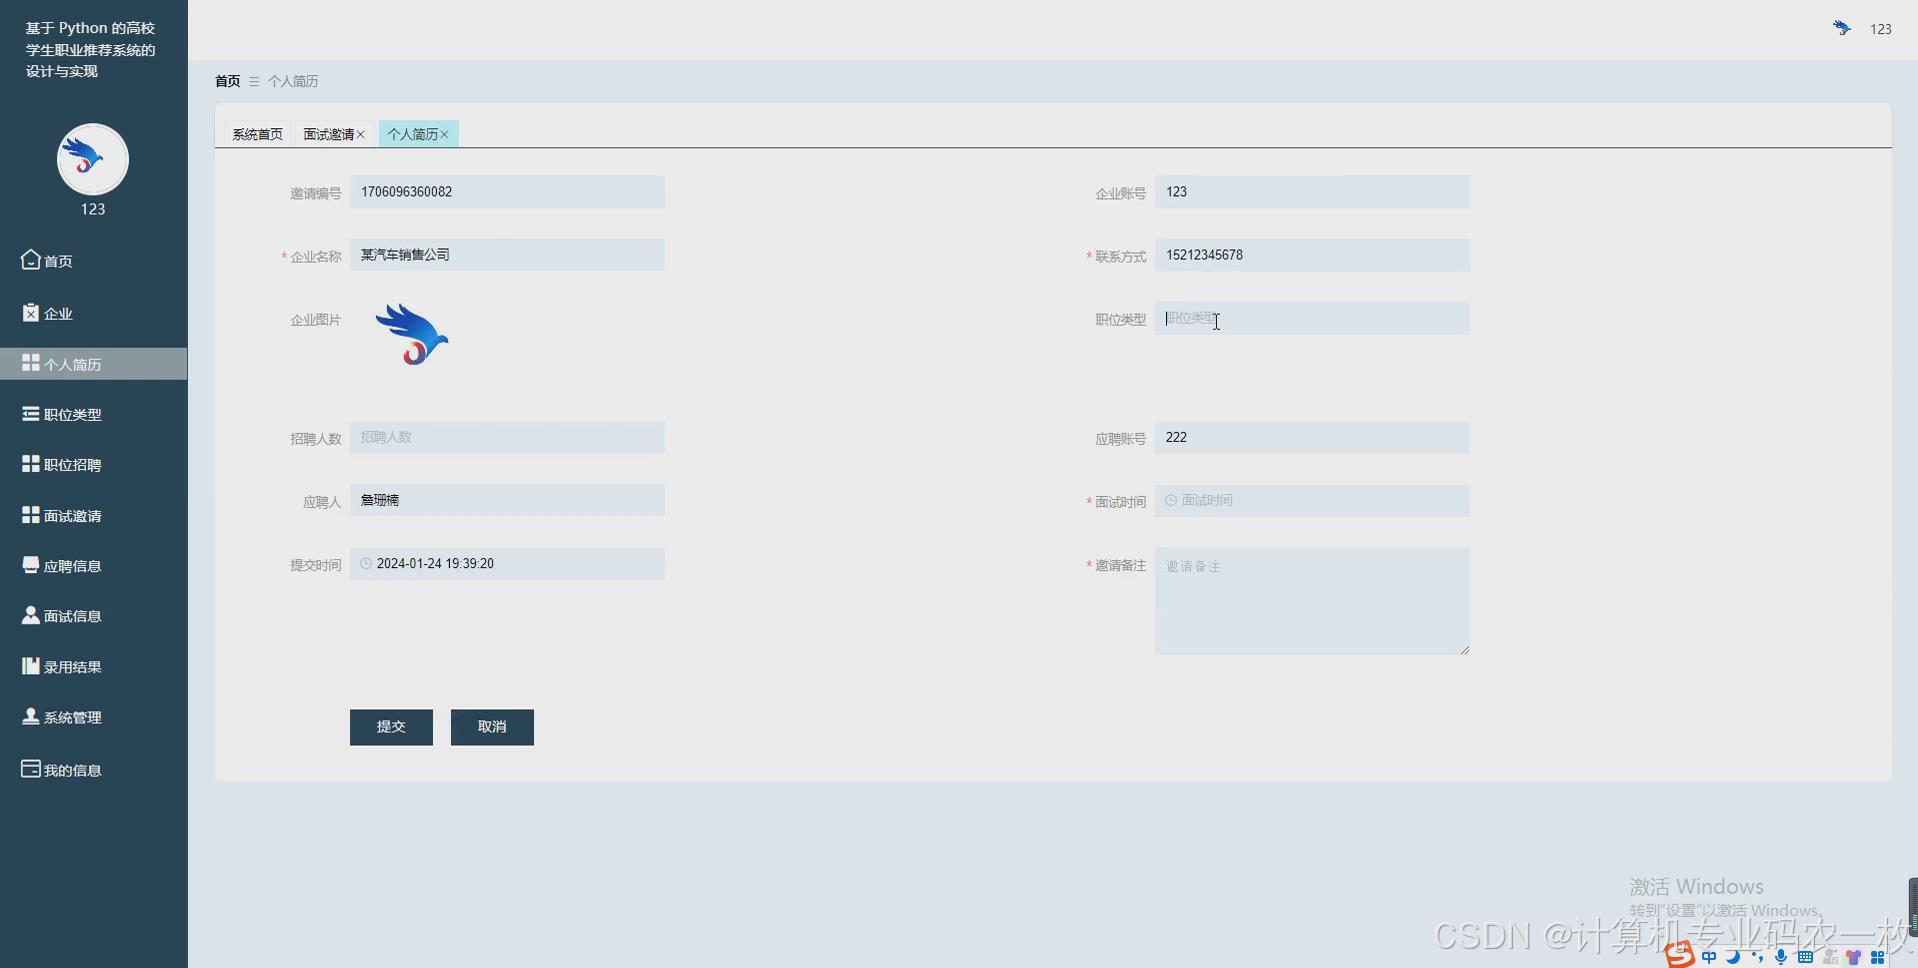Click the 邀请编号 field showing 1706096360082
This screenshot has width=1918, height=968.
click(507, 192)
